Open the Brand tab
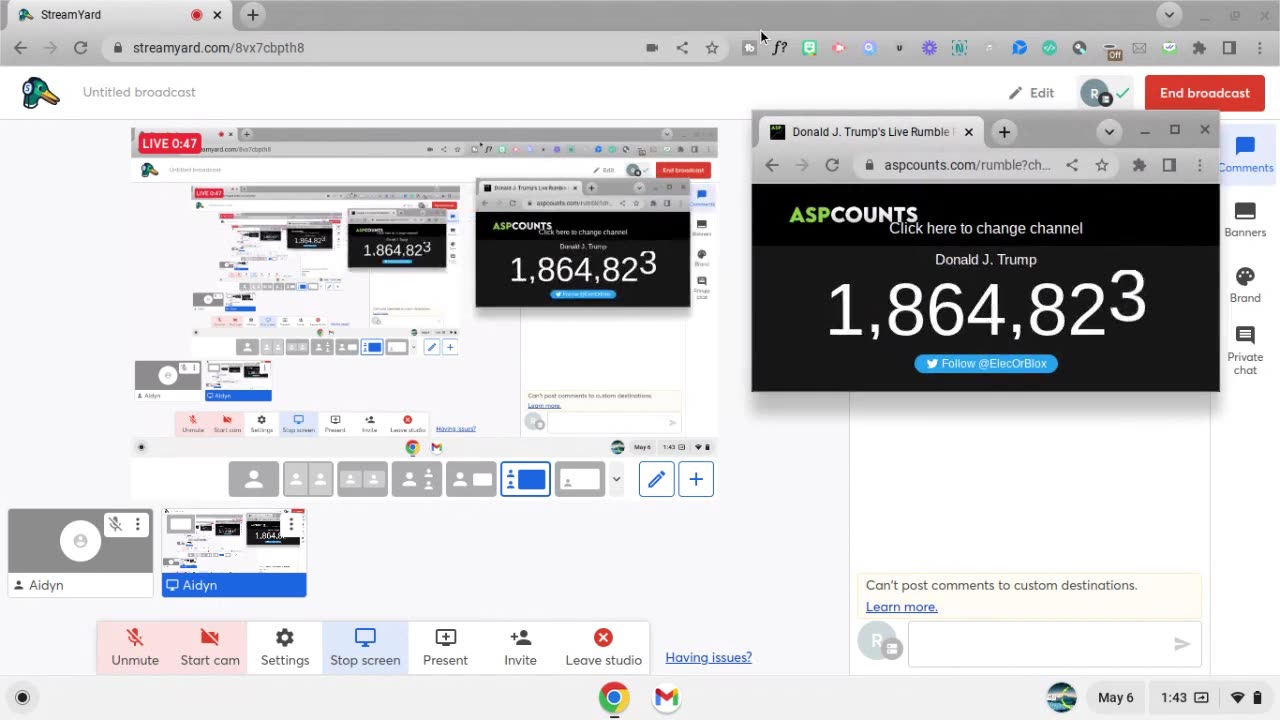 pyautogui.click(x=1245, y=285)
